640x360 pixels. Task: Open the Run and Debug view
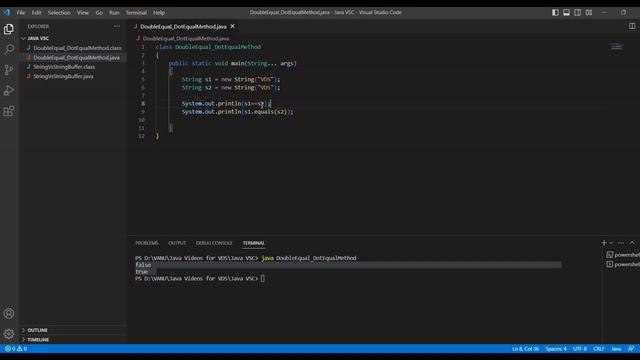click(x=9, y=90)
